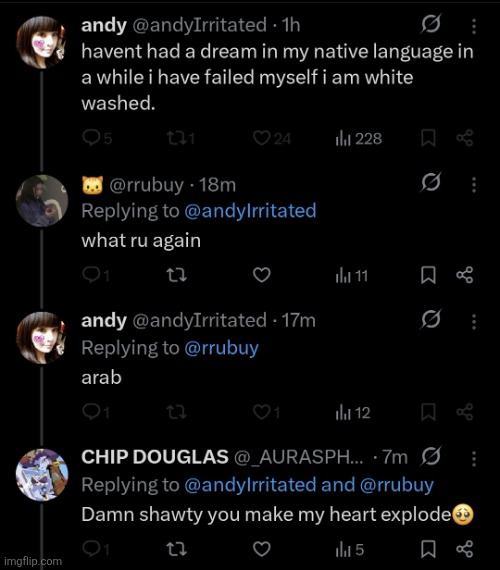The image size is (500, 570).
Task: Toggle bookmark on CHIP DOUGLAS's reply
Action: (x=428, y=549)
